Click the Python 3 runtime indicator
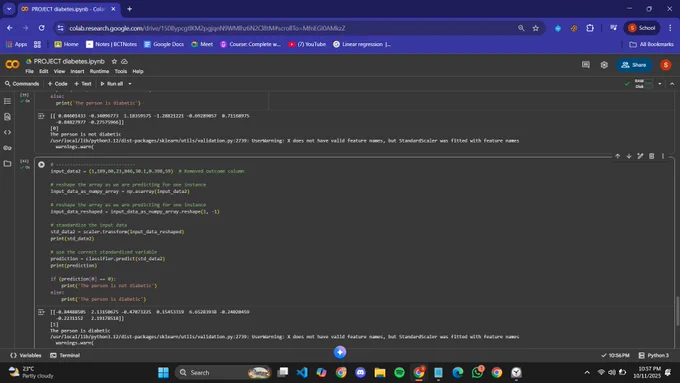680x383 pixels. (x=654, y=355)
